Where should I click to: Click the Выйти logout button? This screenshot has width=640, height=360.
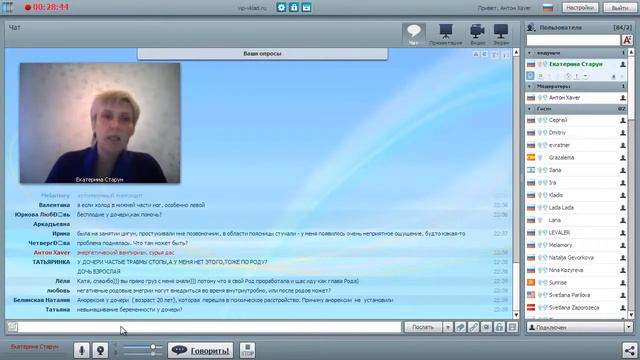pos(620,7)
